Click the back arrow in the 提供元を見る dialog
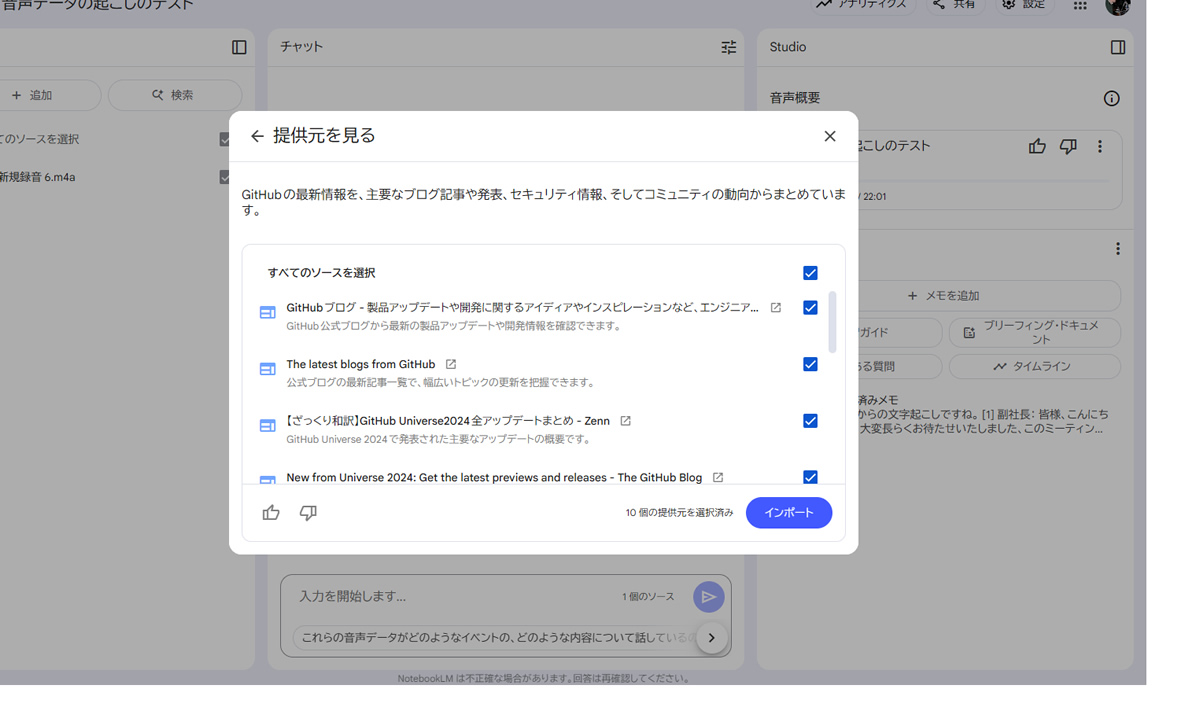The image size is (1200, 704). [x=257, y=136]
